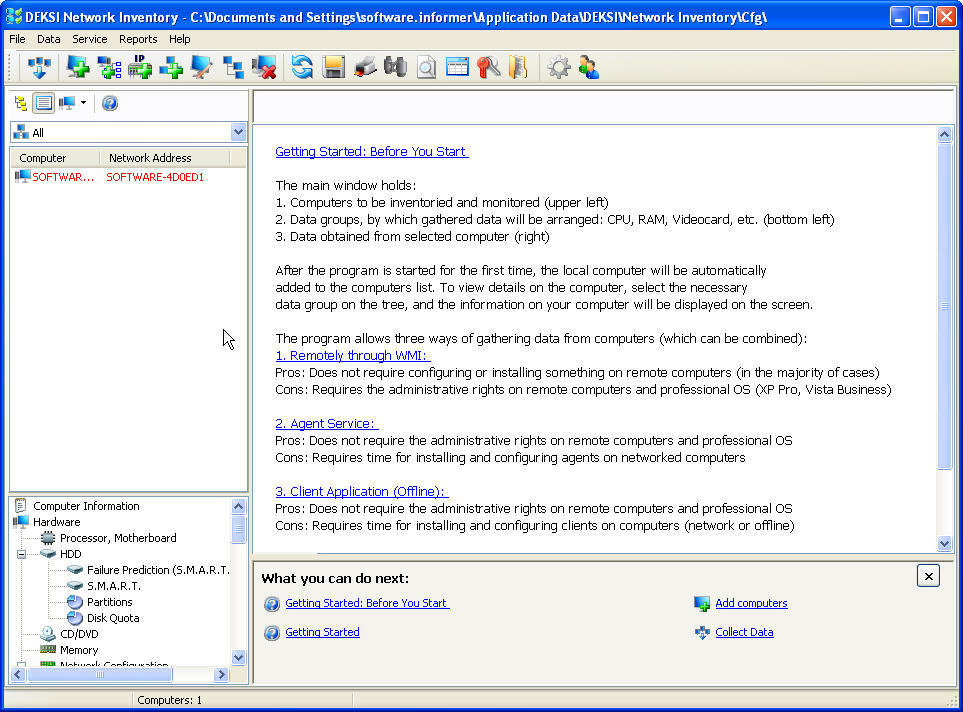The image size is (963, 712).
Task: Toggle the list view mode button
Action: 41,102
